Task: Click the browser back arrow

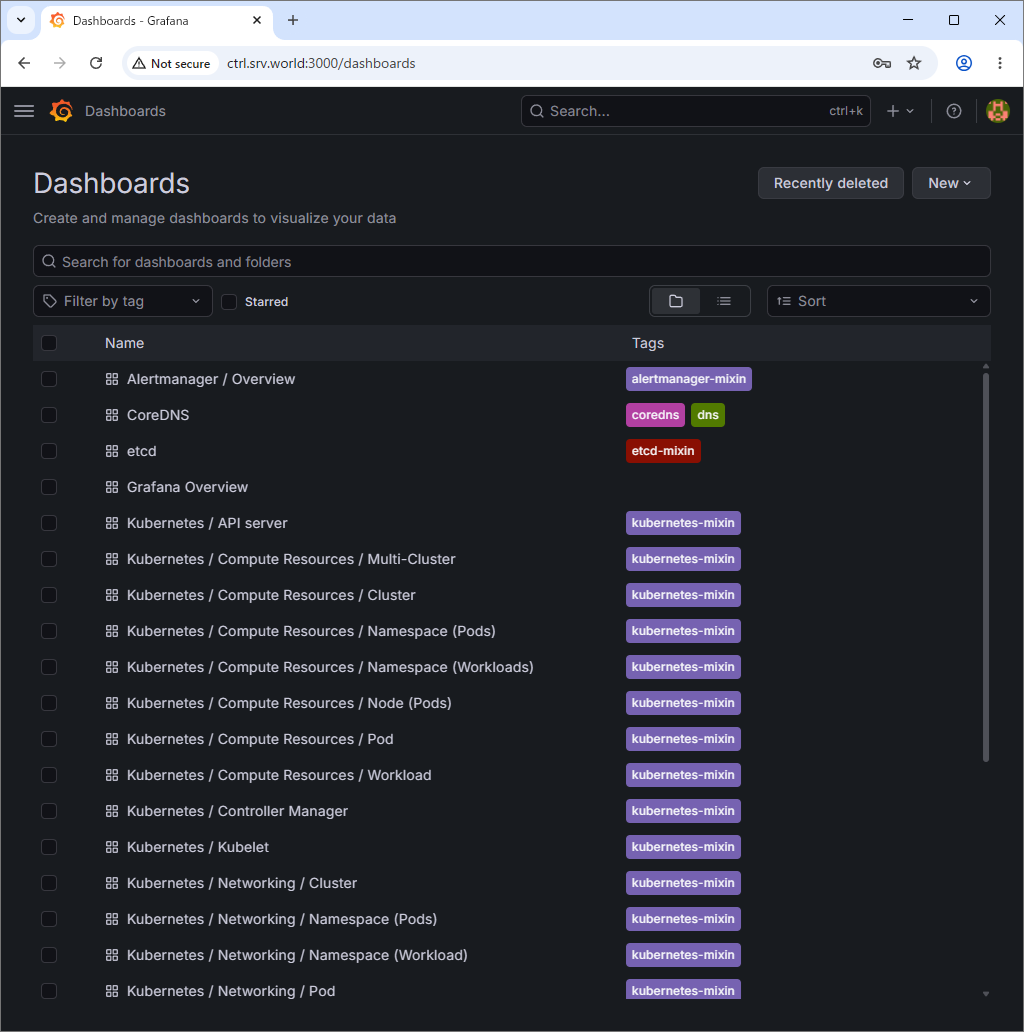Action: 24,63
